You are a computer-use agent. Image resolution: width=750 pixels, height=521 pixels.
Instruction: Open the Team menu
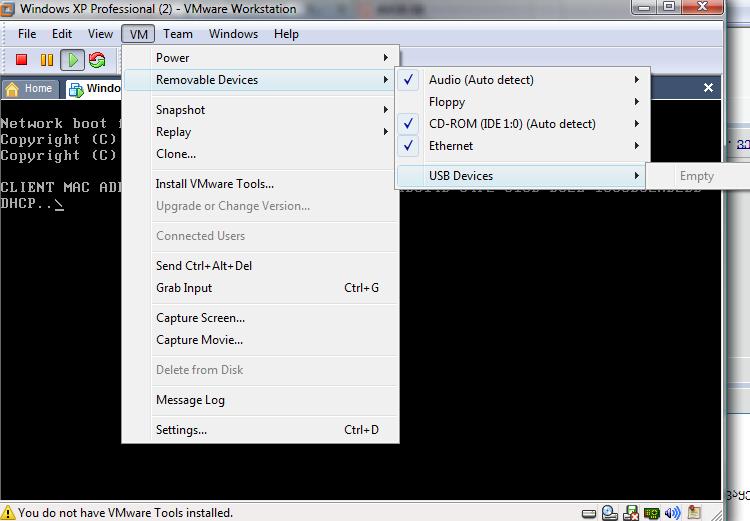point(178,34)
